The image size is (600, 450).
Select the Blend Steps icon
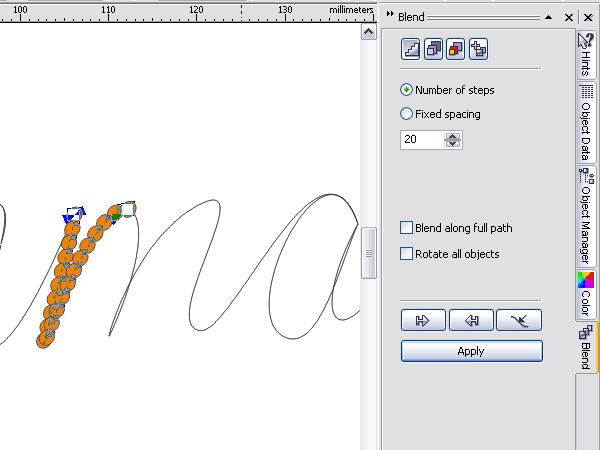(x=410, y=49)
